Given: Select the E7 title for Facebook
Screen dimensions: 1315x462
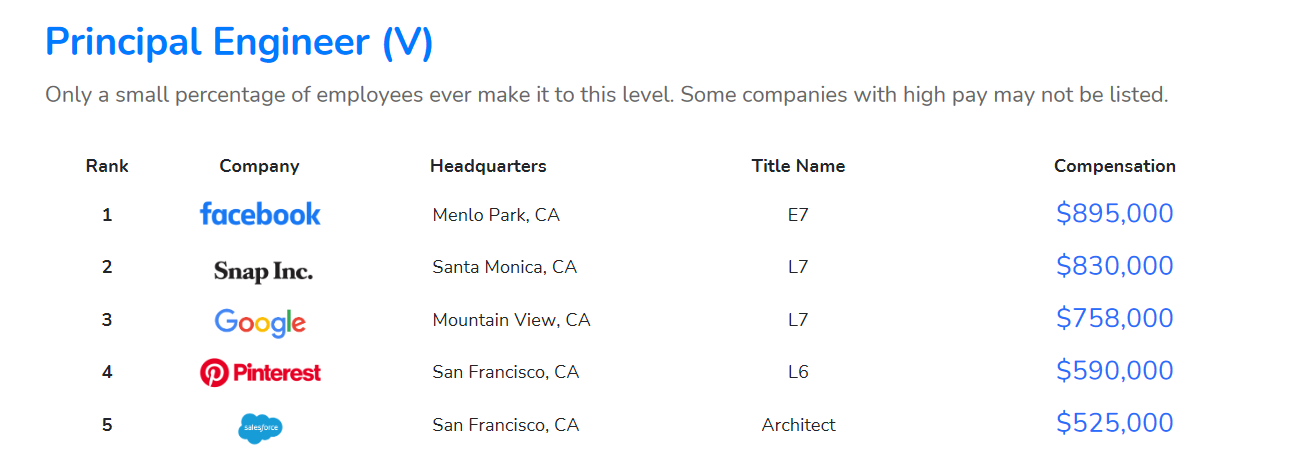Looking at the screenshot, I should click(x=798, y=215).
